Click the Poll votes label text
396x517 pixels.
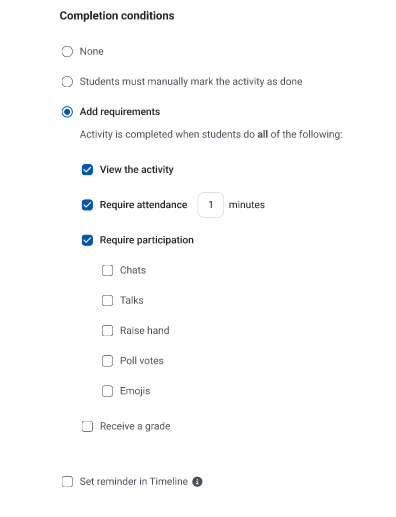pos(142,361)
